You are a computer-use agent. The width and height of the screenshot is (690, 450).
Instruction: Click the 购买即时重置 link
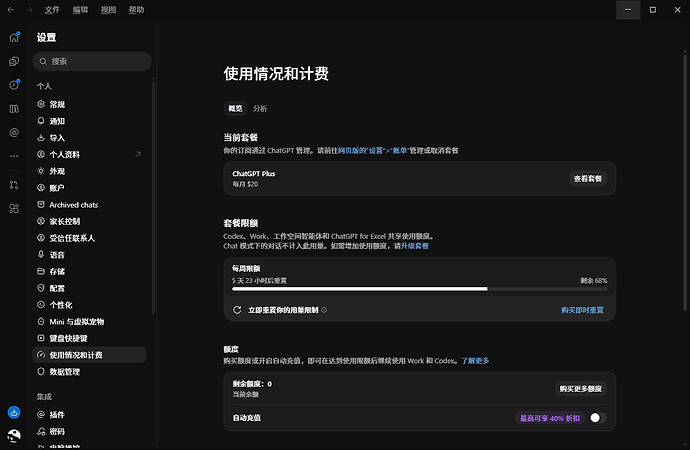coord(582,310)
